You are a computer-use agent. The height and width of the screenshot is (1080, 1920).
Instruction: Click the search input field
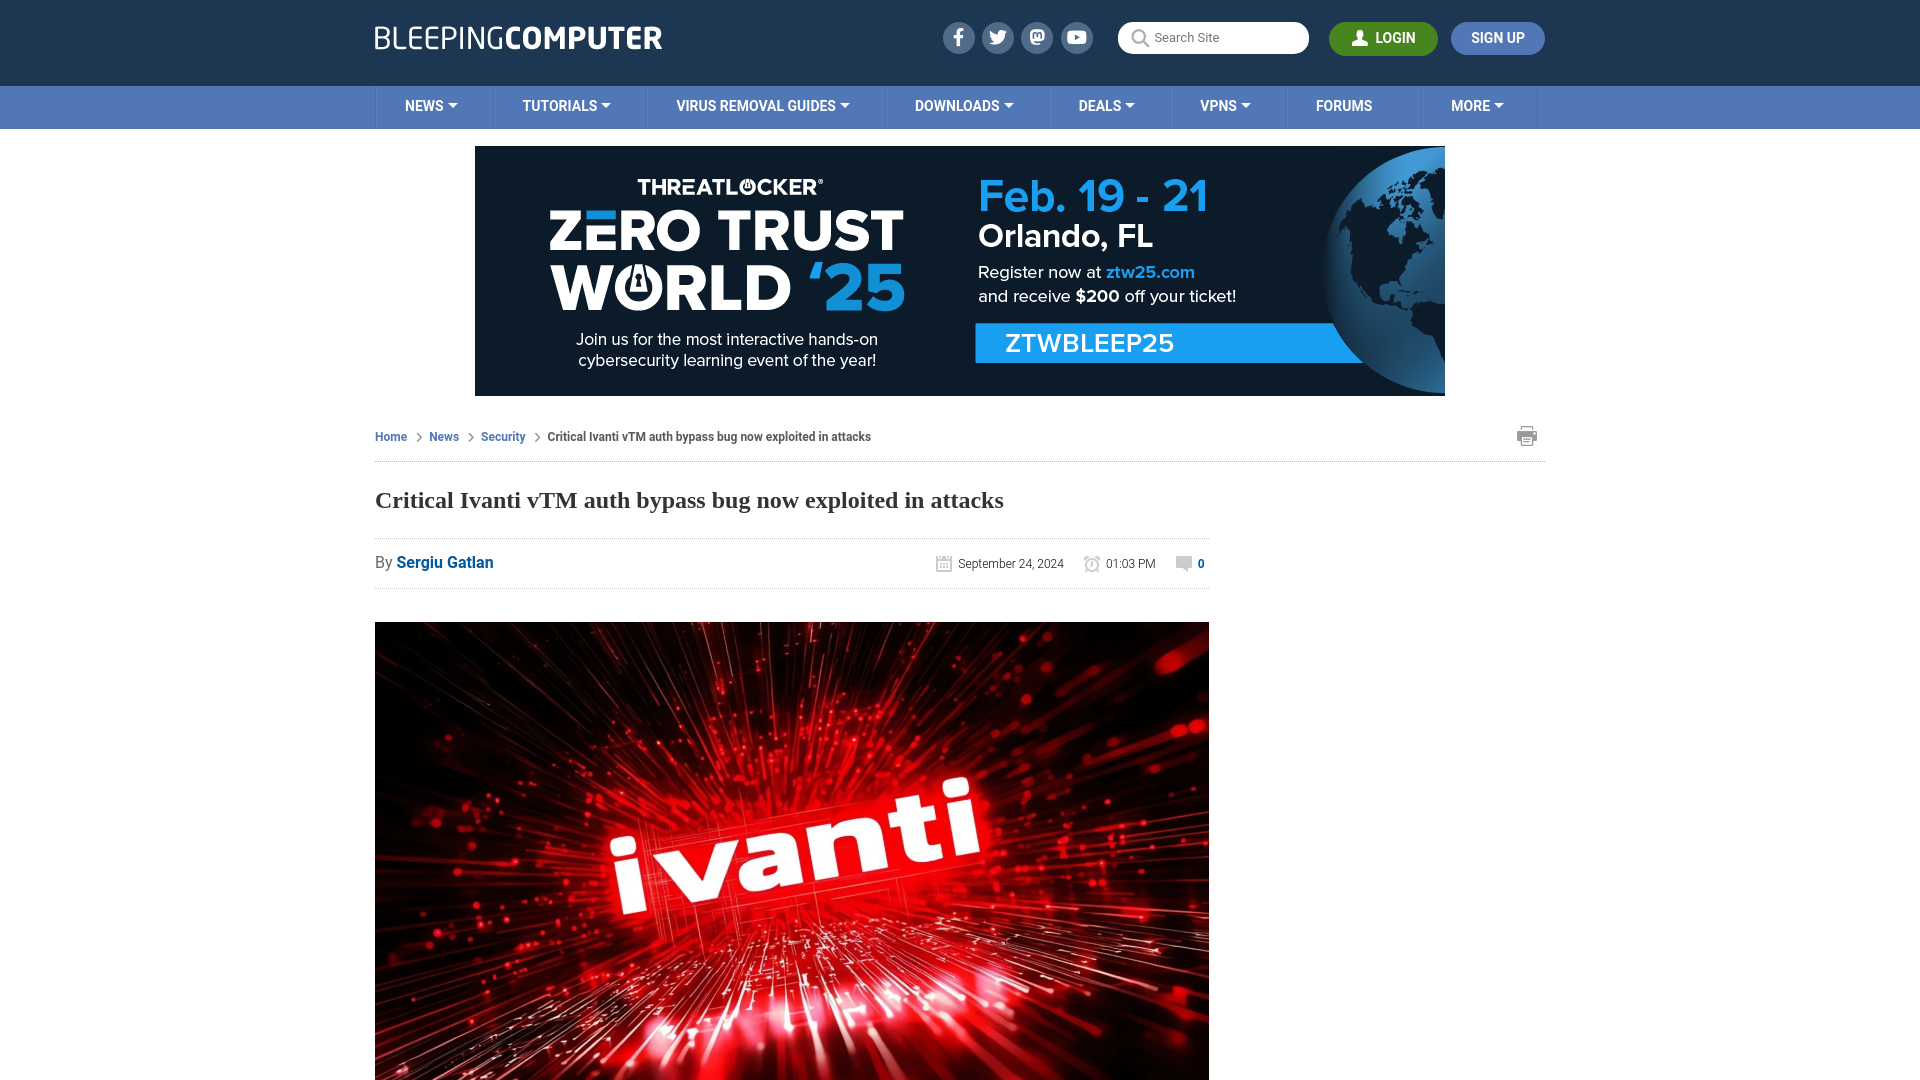pos(1213,38)
